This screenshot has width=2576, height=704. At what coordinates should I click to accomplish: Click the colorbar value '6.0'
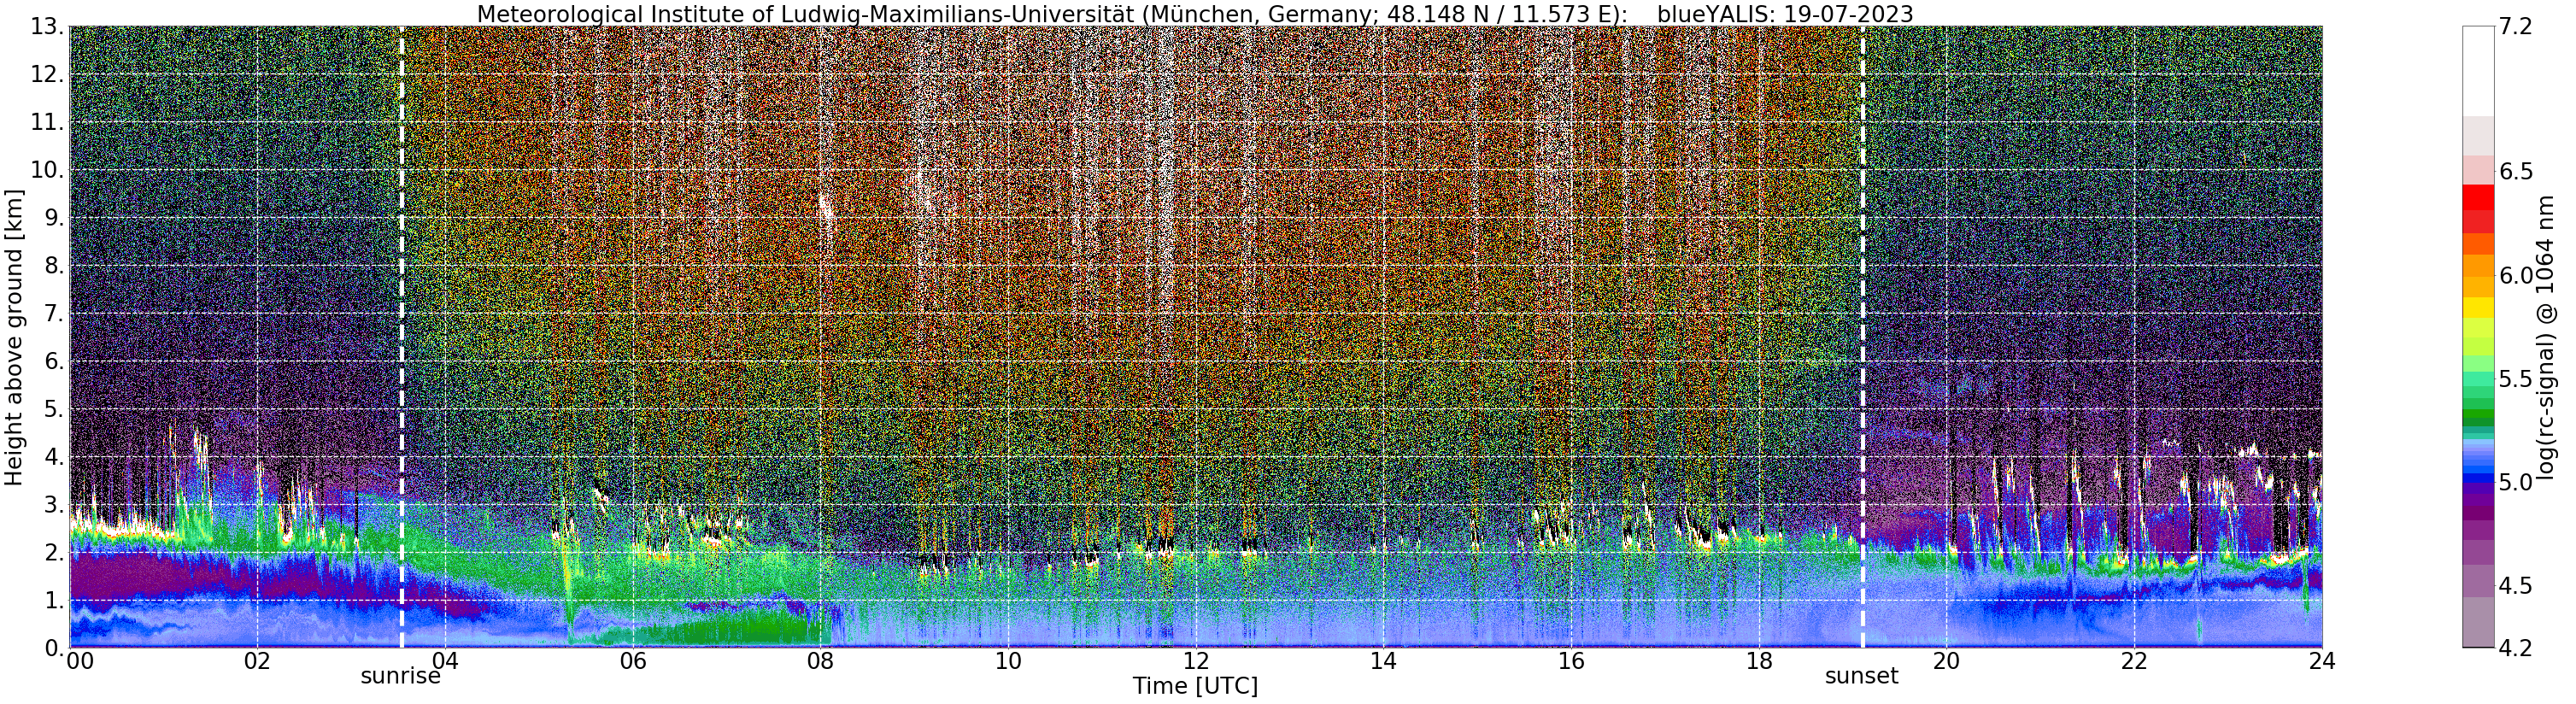tap(2515, 275)
